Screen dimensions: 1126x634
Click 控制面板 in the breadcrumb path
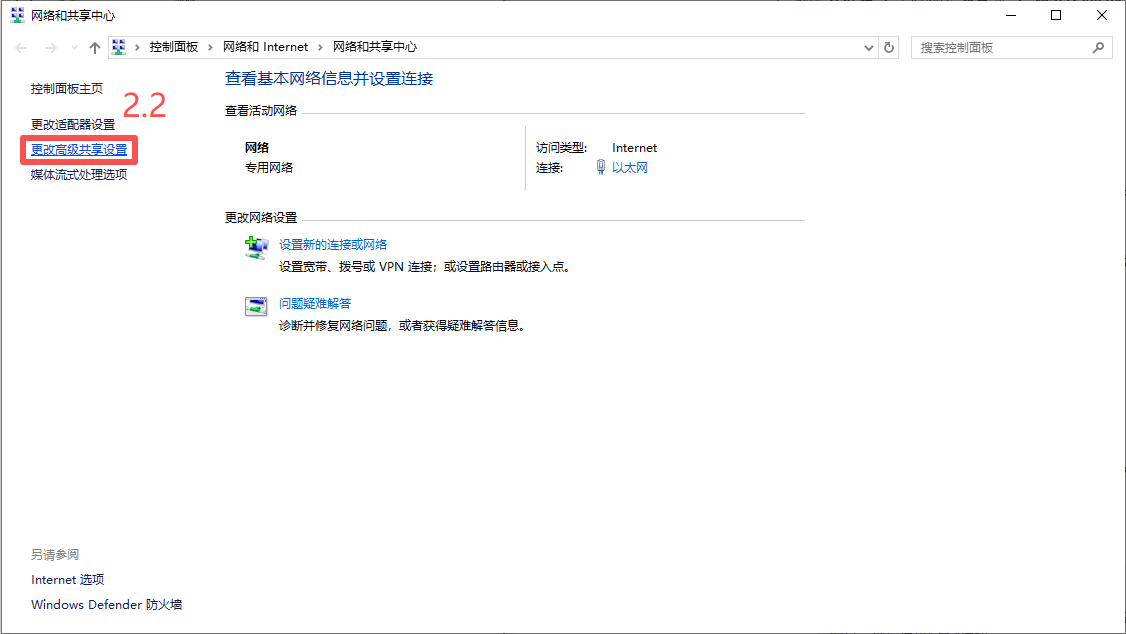(174, 47)
